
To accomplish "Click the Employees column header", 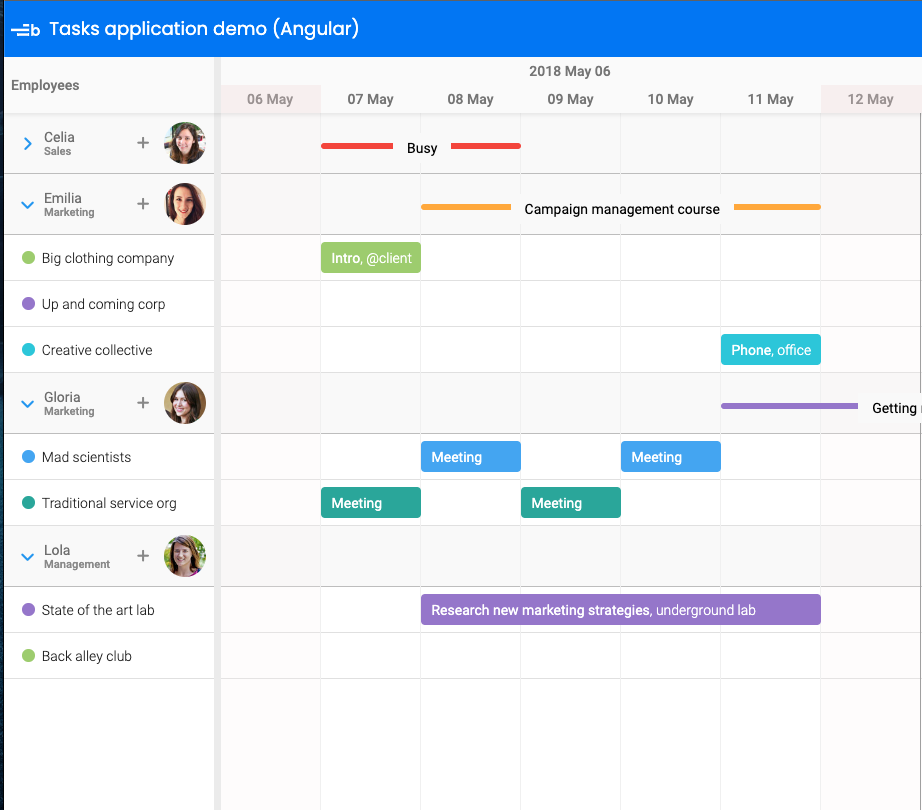I will click(x=45, y=86).
